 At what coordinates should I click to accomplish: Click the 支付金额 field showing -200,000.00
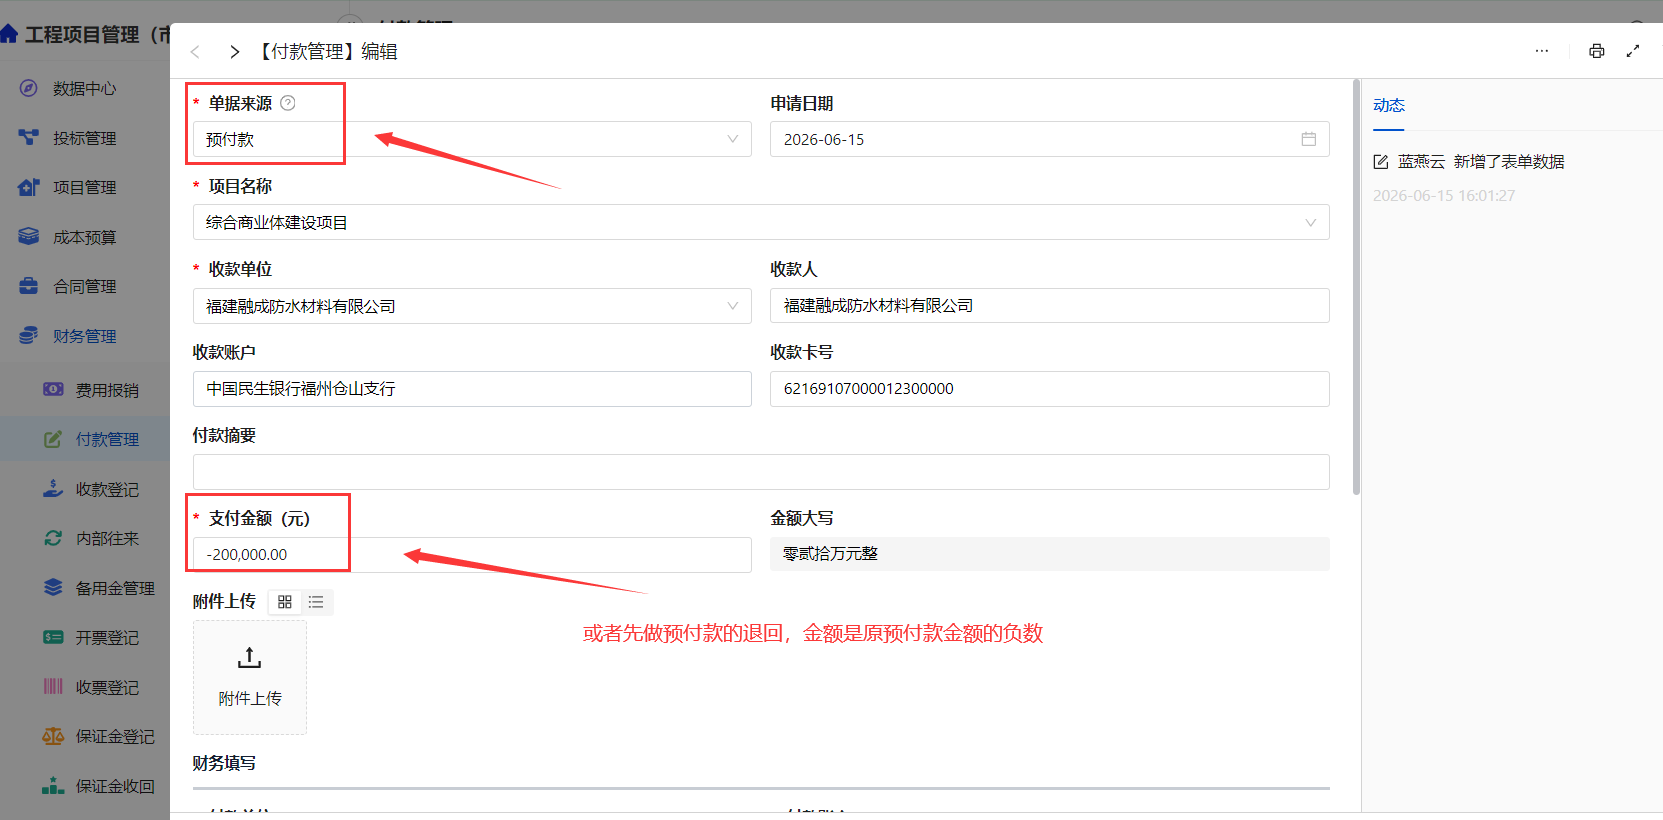472,555
